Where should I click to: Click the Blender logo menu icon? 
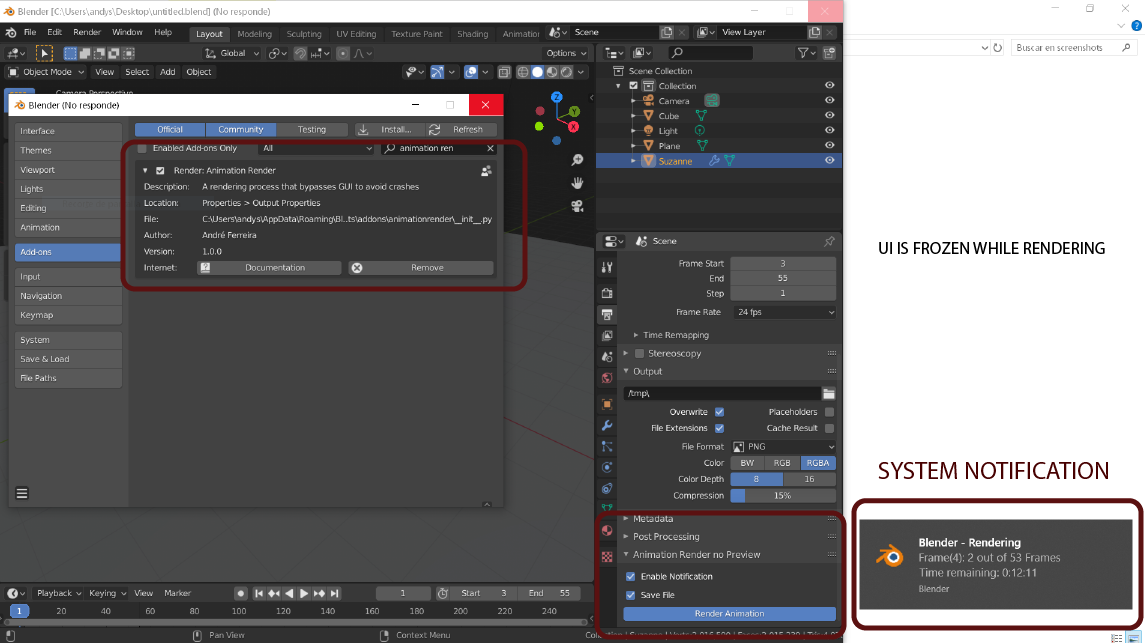coord(11,33)
